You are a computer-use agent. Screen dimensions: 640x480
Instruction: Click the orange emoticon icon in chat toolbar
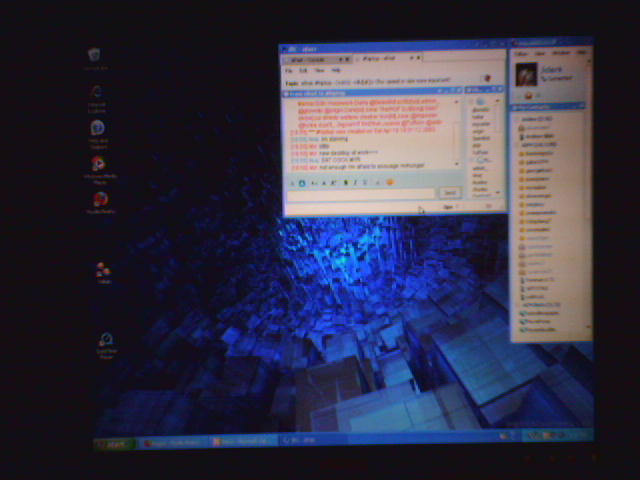tap(390, 183)
